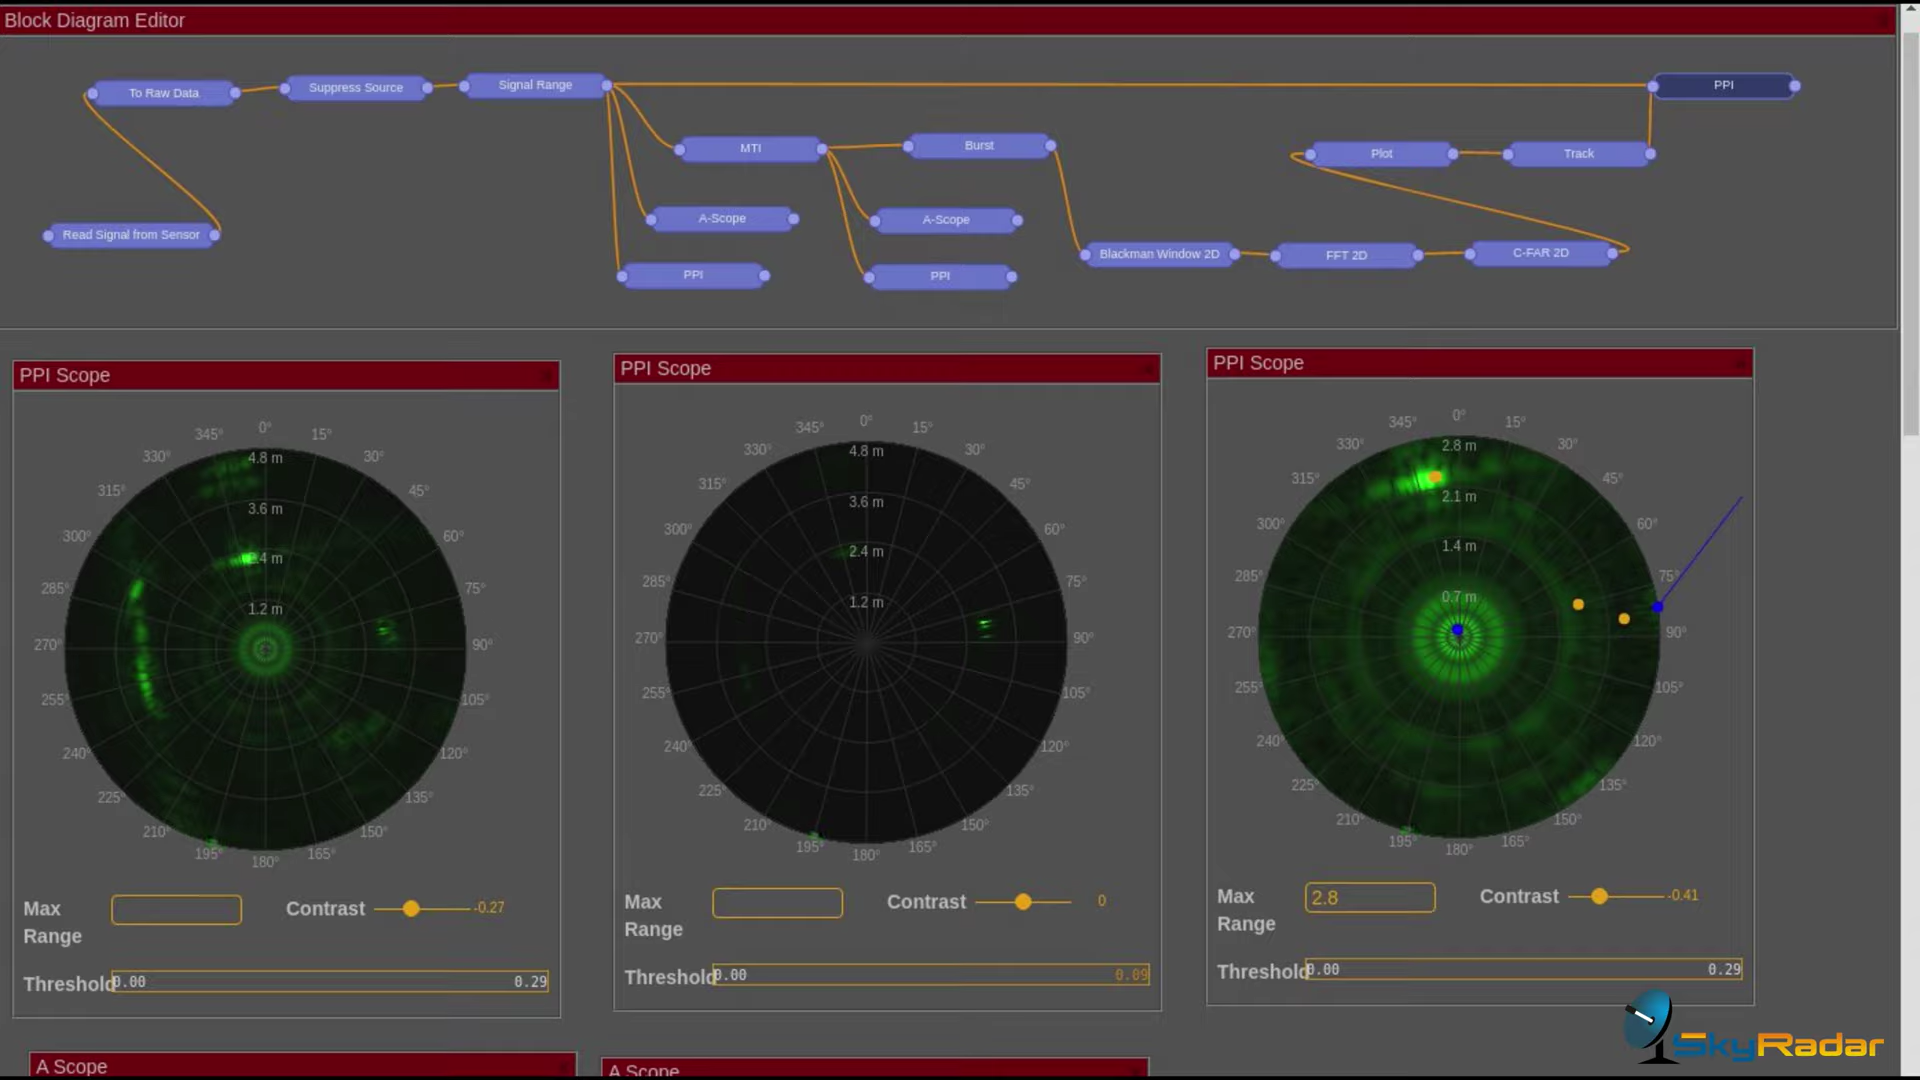The height and width of the screenshot is (1080, 1920).
Task: Click Max Range field showing 2.8
Action: coord(1369,897)
